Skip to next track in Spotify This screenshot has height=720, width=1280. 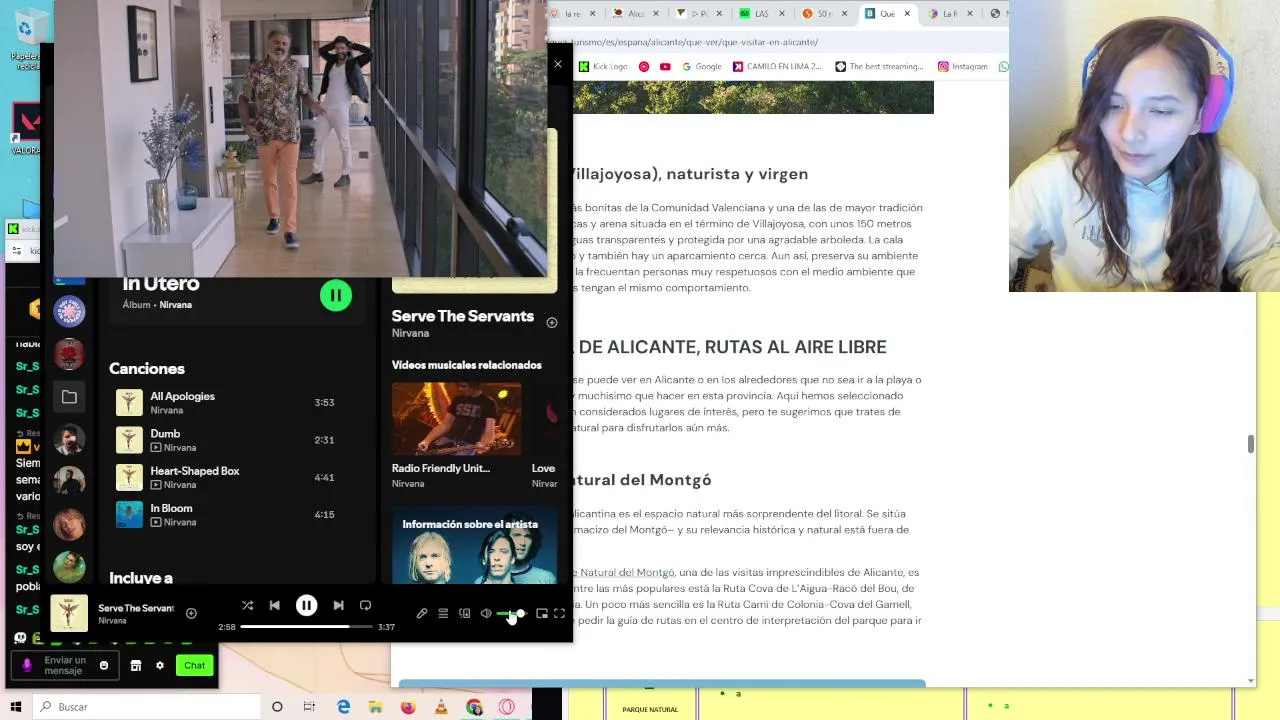(338, 605)
